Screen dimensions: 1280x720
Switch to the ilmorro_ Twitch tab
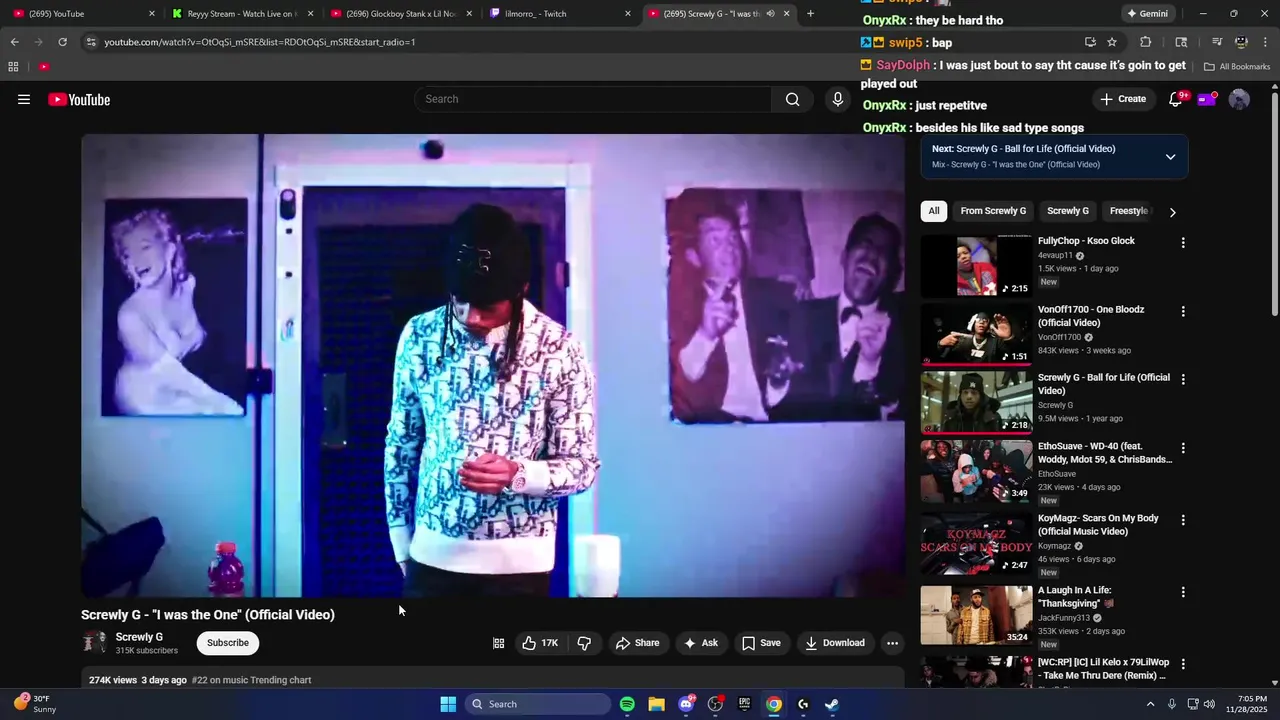pyautogui.click(x=560, y=14)
